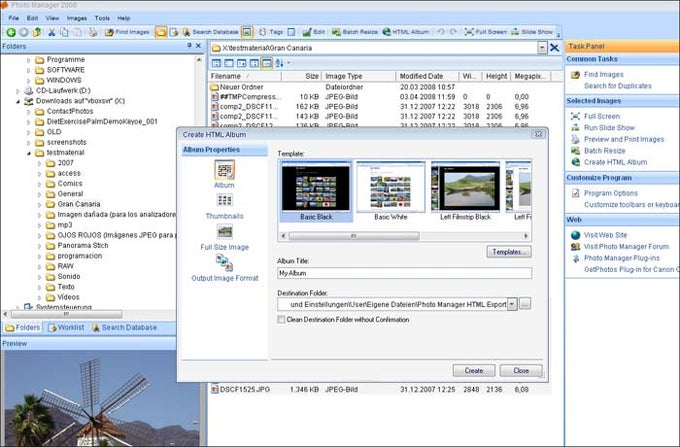
Task: Switch to the Folders tab
Action: [23, 328]
